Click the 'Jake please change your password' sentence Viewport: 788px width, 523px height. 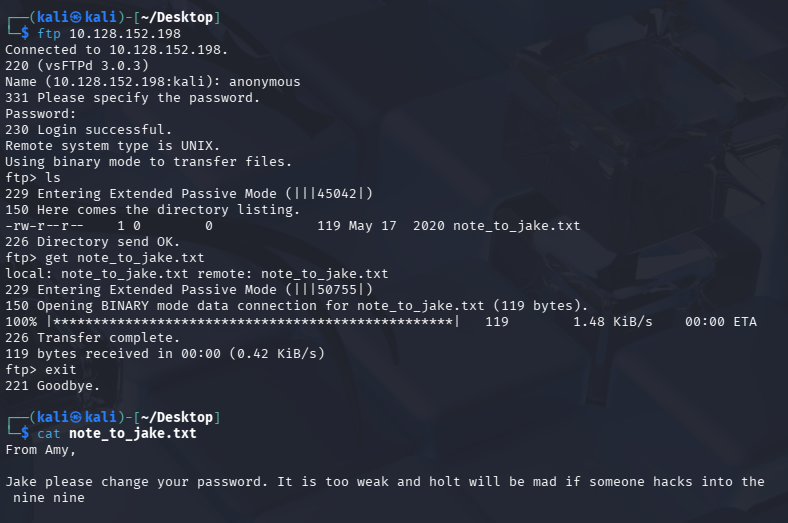click(x=136, y=482)
